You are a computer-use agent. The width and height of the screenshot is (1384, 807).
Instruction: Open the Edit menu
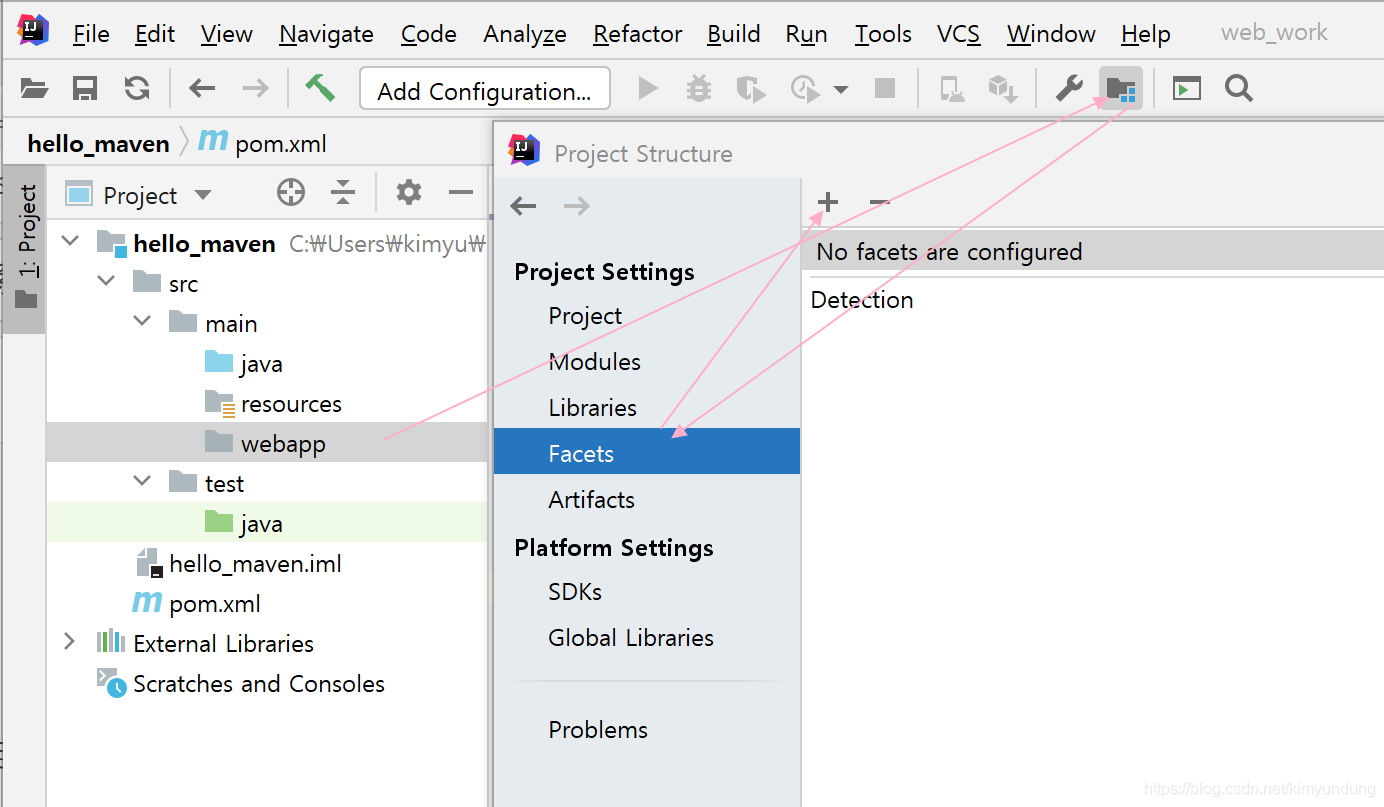pyautogui.click(x=155, y=34)
